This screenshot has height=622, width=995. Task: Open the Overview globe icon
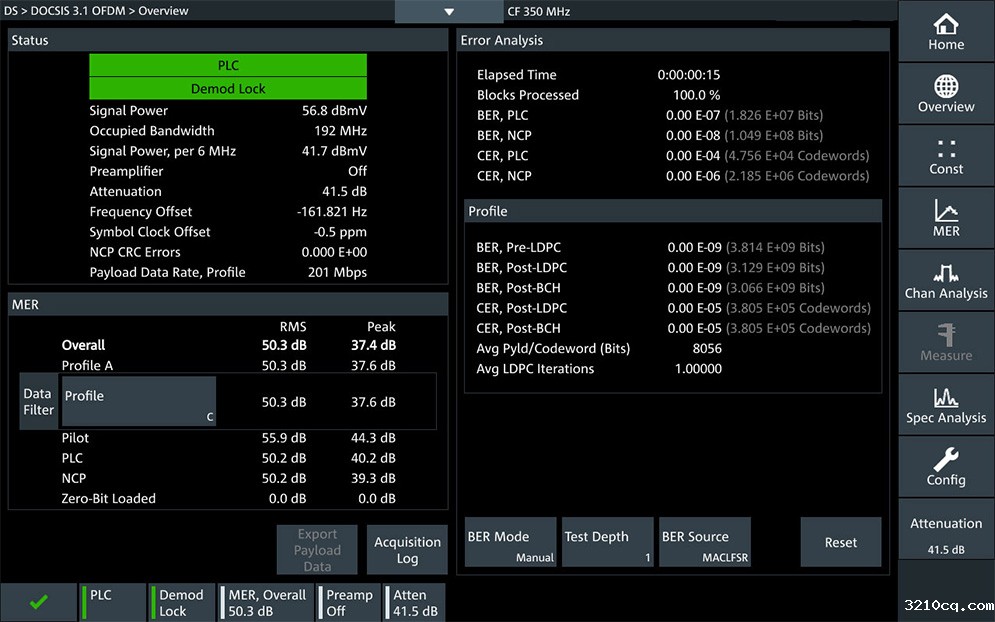pos(945,94)
